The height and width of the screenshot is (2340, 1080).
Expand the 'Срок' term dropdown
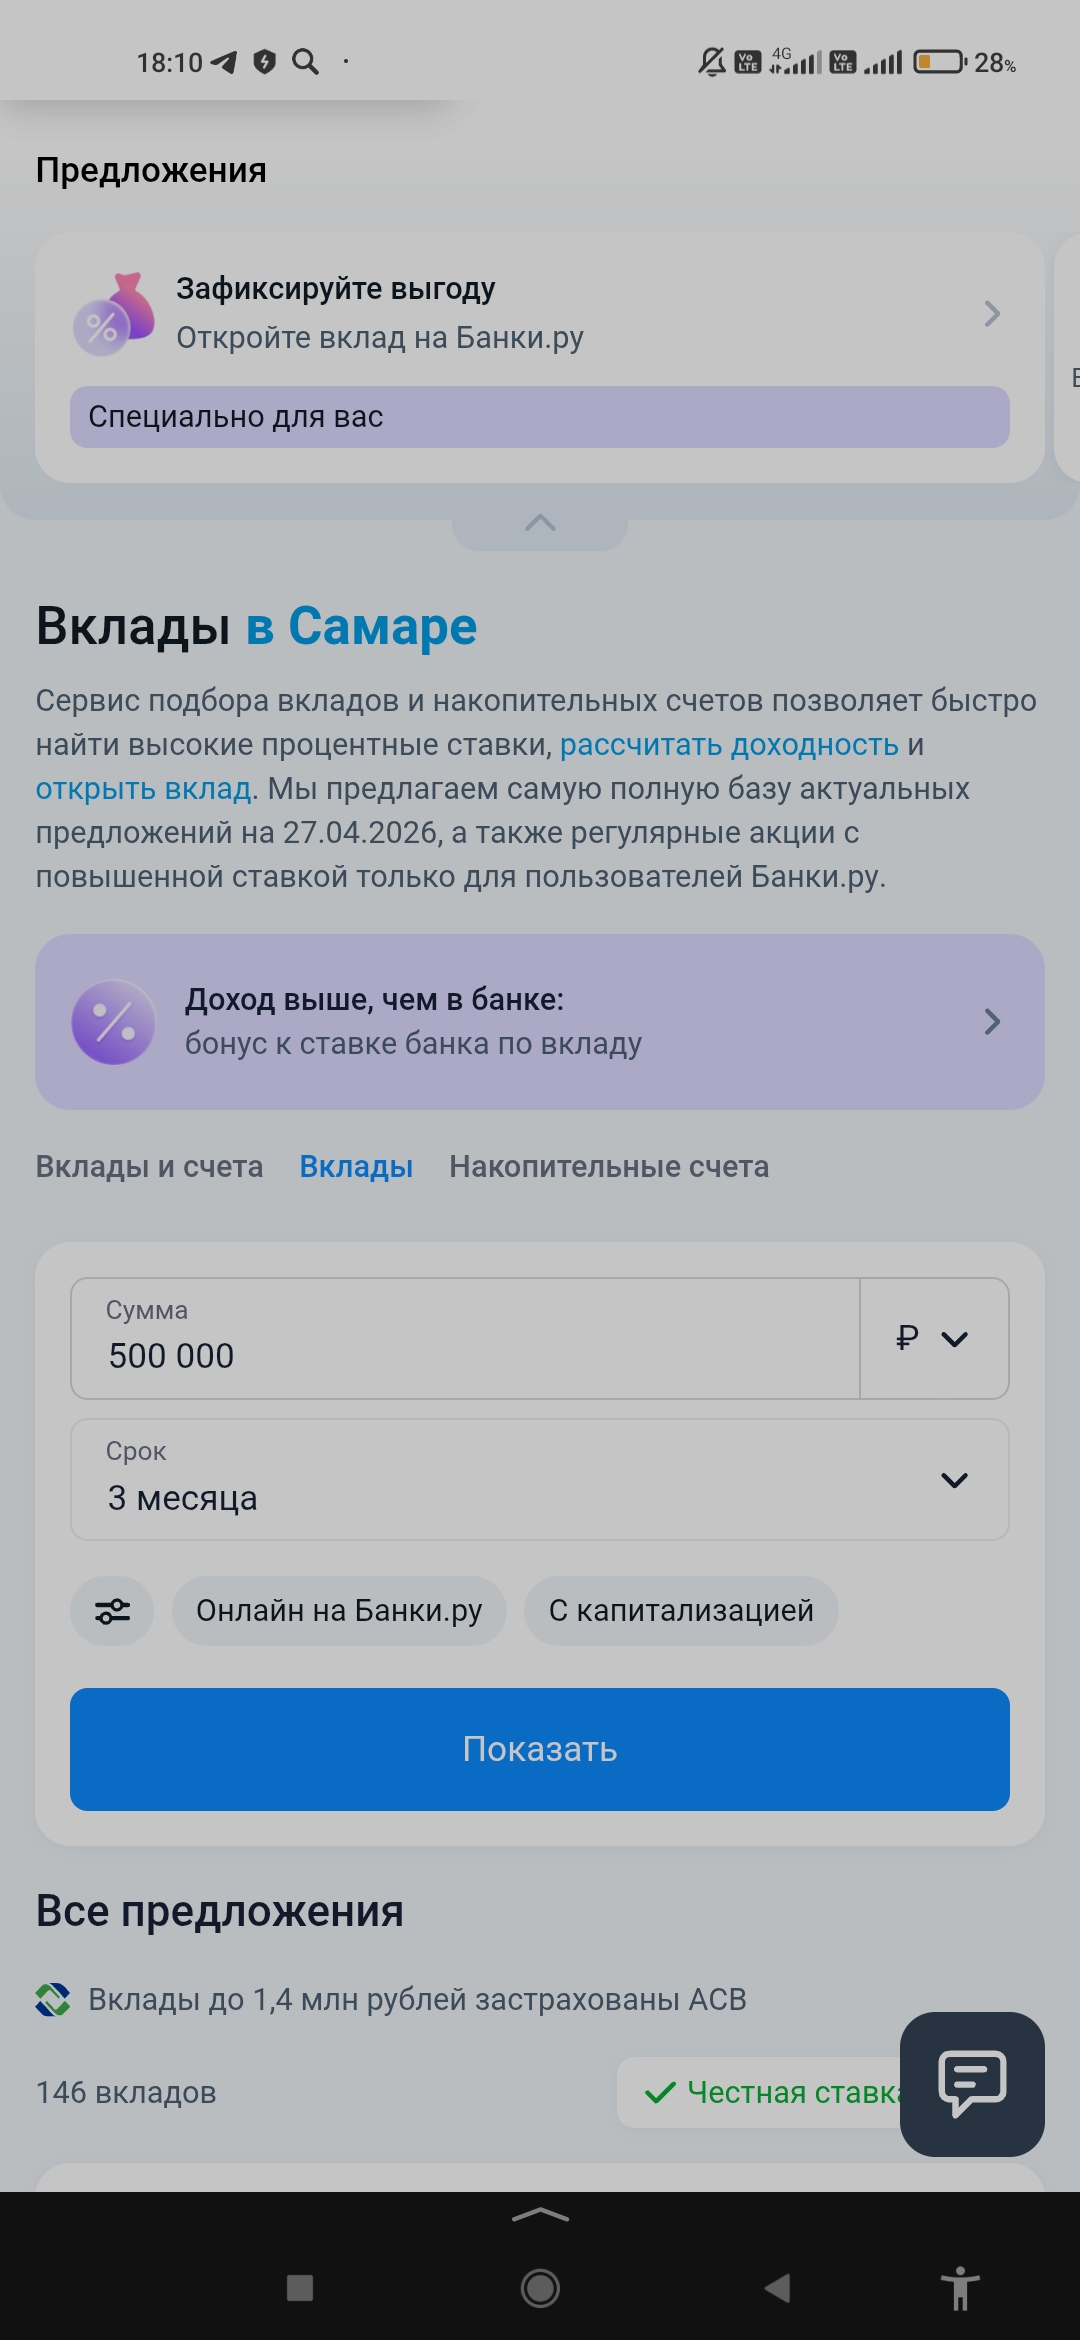pos(540,1480)
